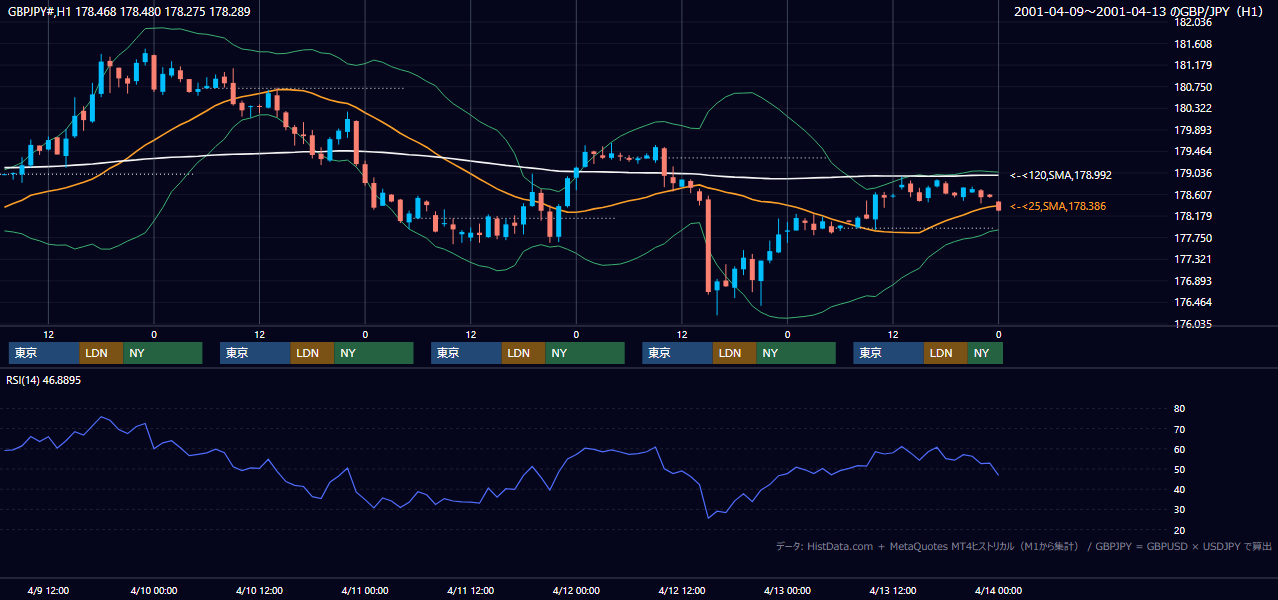Screen dimensions: 1278x600
Task: Click the LDN session block for April 9
Action: click(x=101, y=353)
